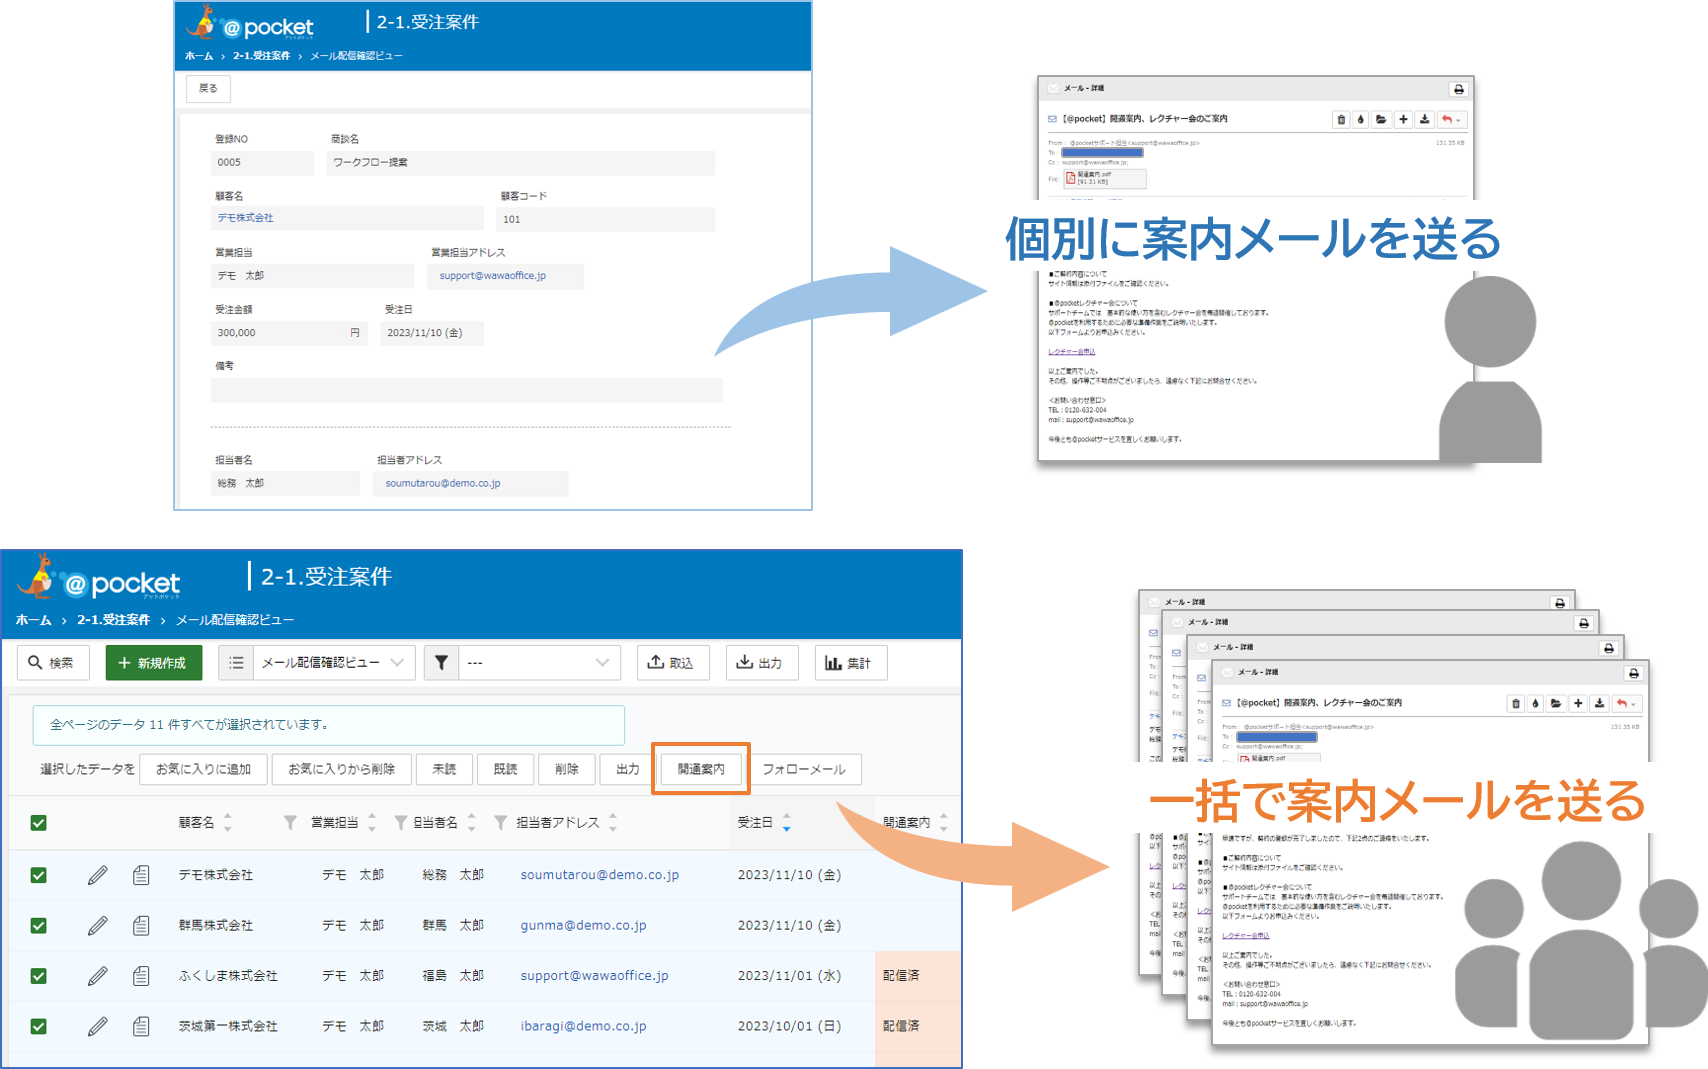
Task: Click the trash icon in the mail detail toolbar
Action: click(1341, 119)
